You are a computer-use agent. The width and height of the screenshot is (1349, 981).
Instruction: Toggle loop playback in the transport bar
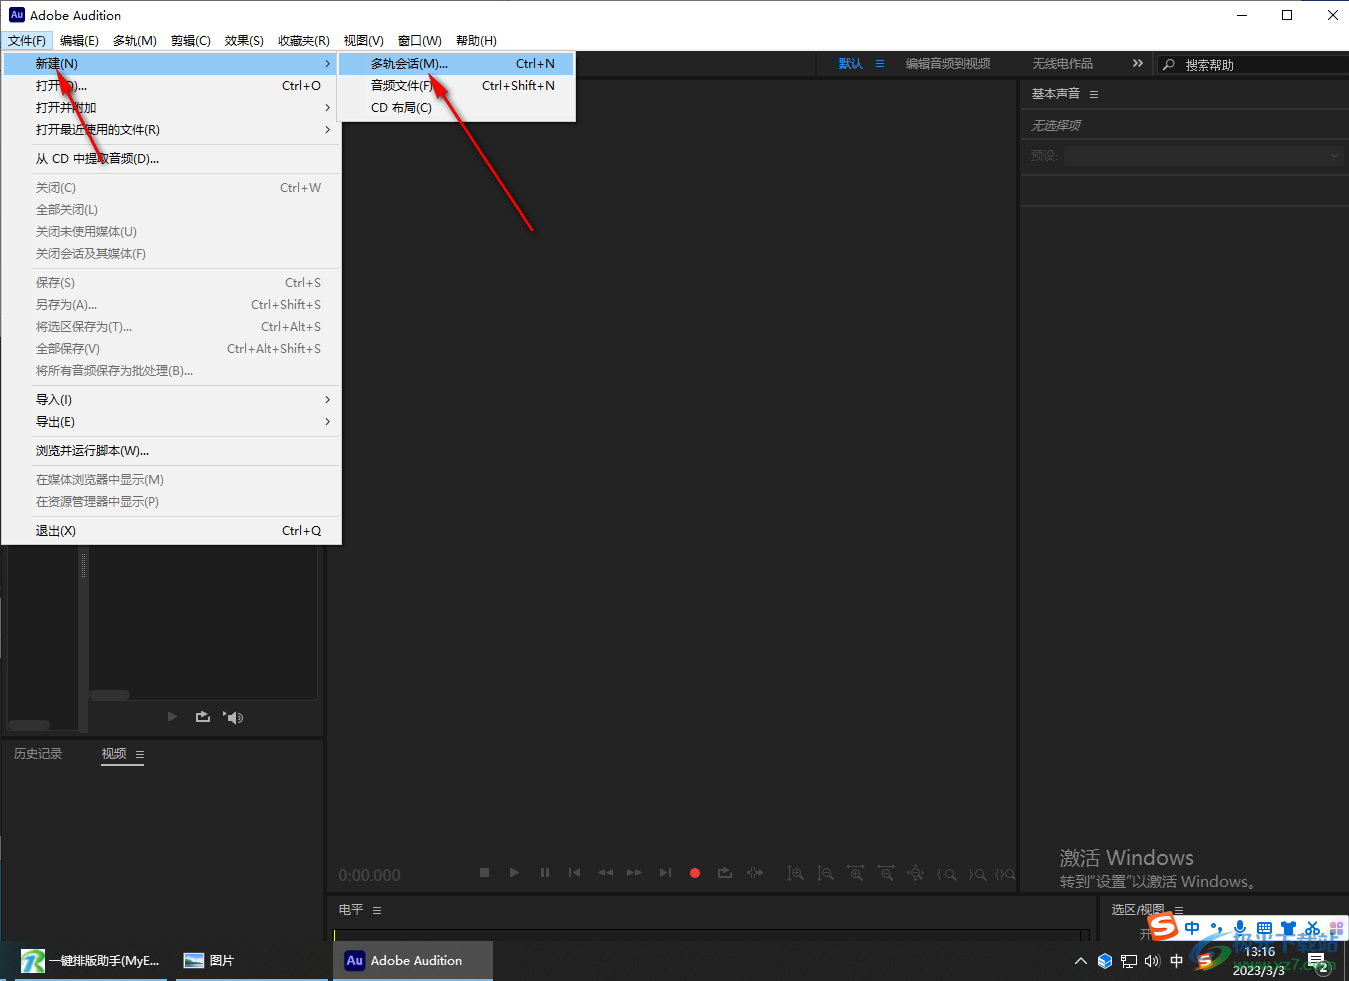tap(725, 873)
